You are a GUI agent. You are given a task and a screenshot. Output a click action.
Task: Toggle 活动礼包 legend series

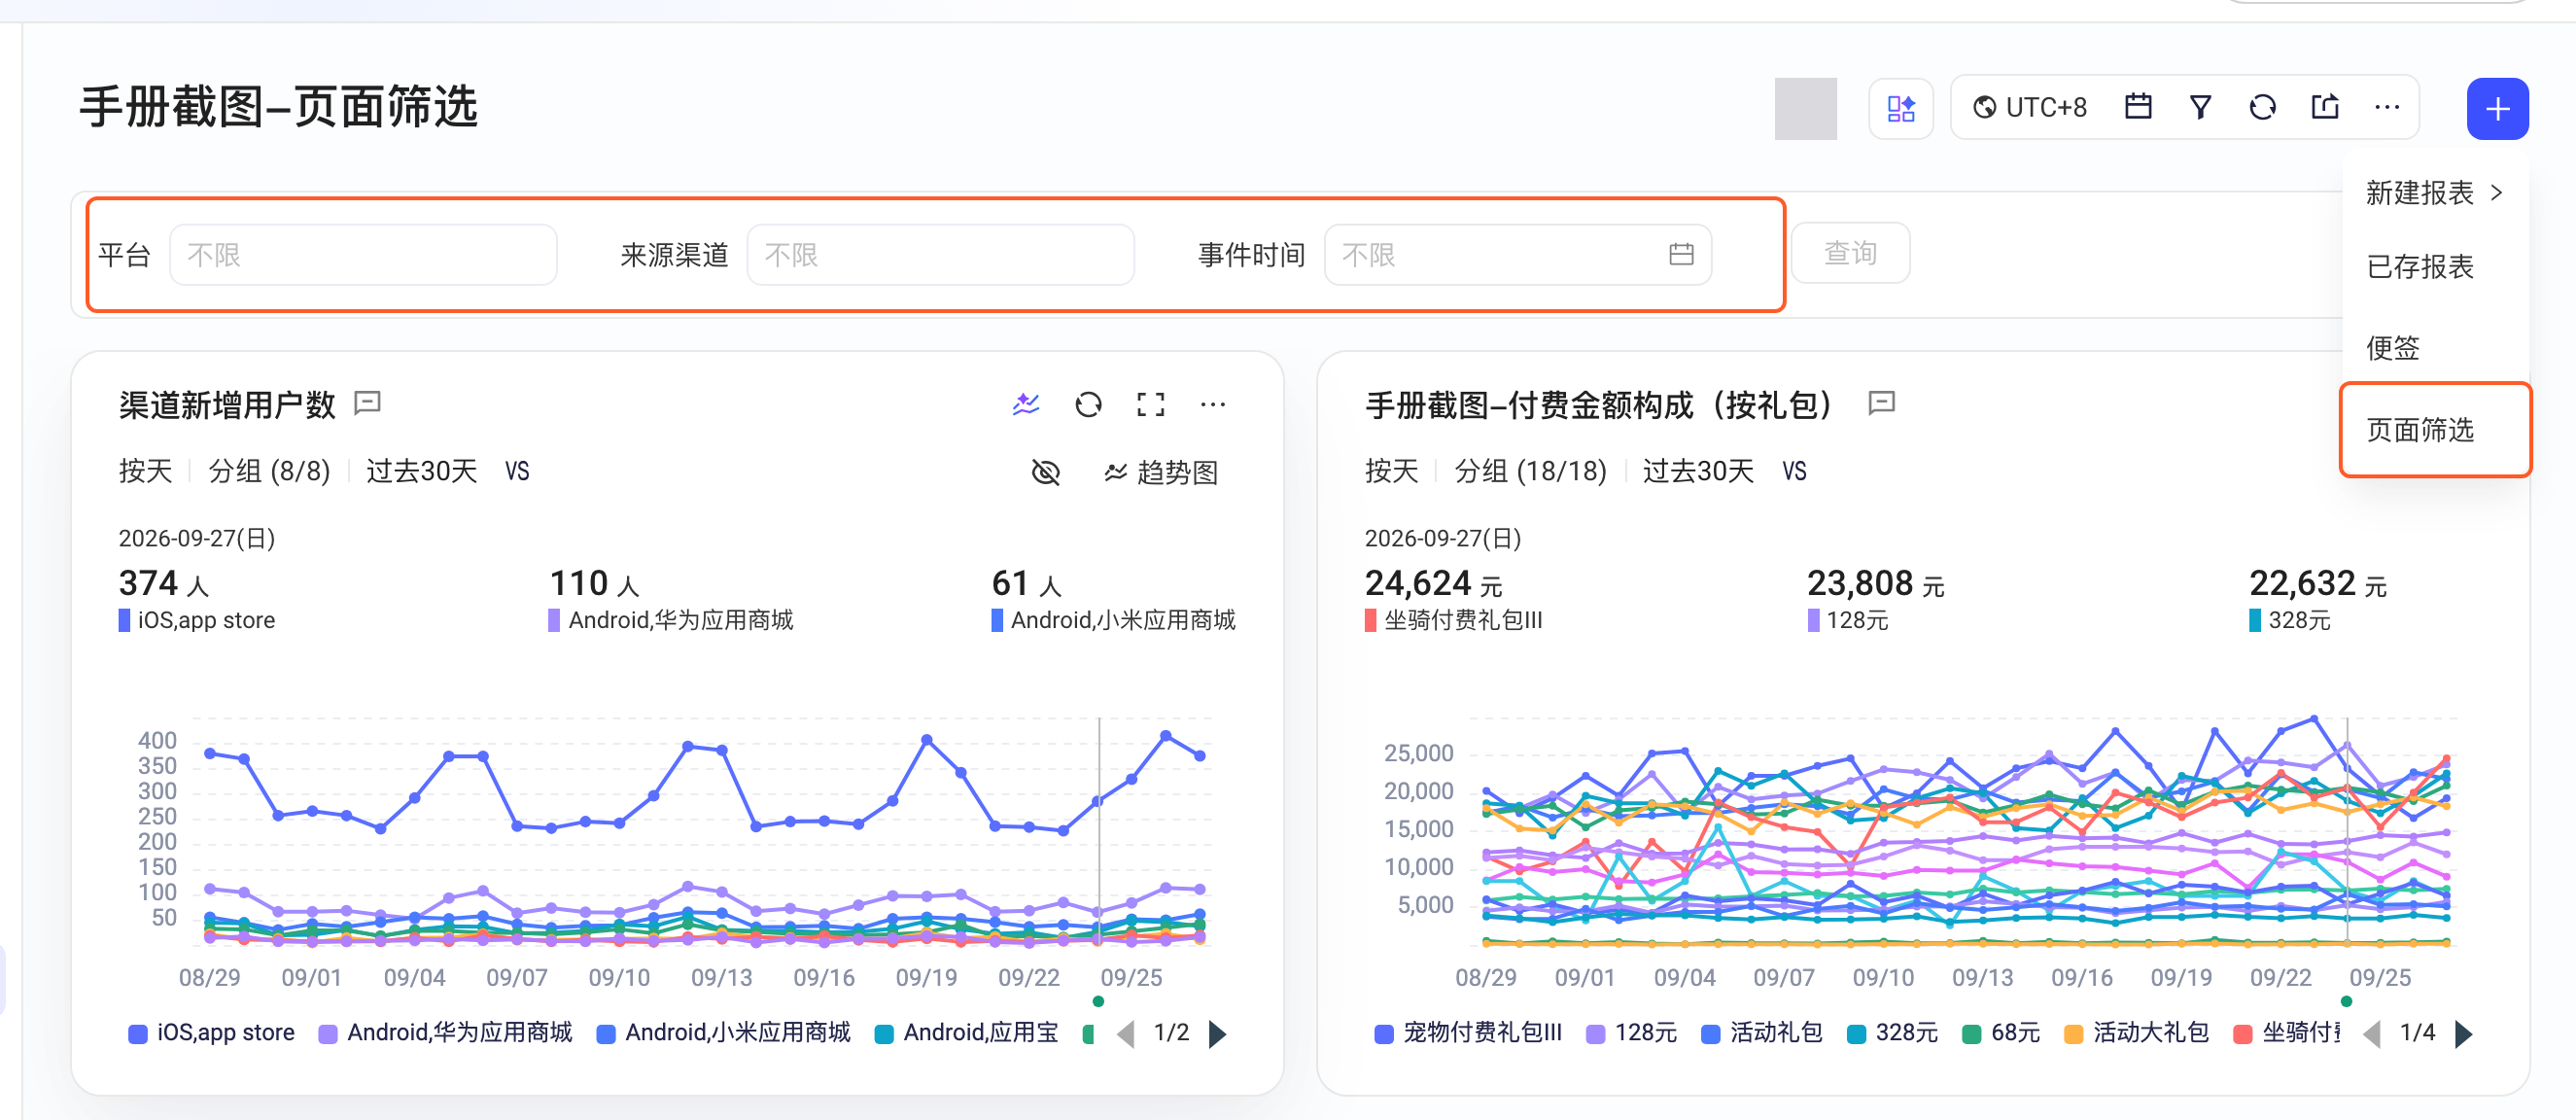1762,1032
